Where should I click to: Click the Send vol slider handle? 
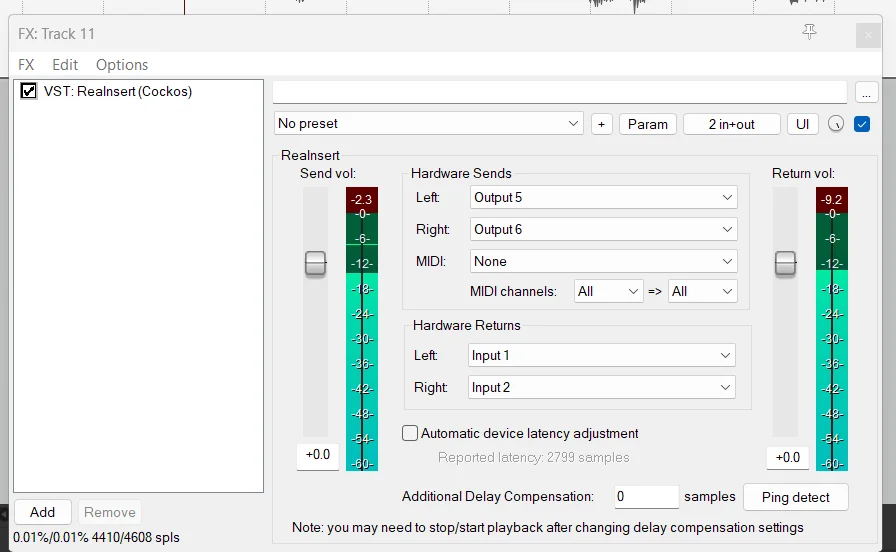(x=315, y=264)
